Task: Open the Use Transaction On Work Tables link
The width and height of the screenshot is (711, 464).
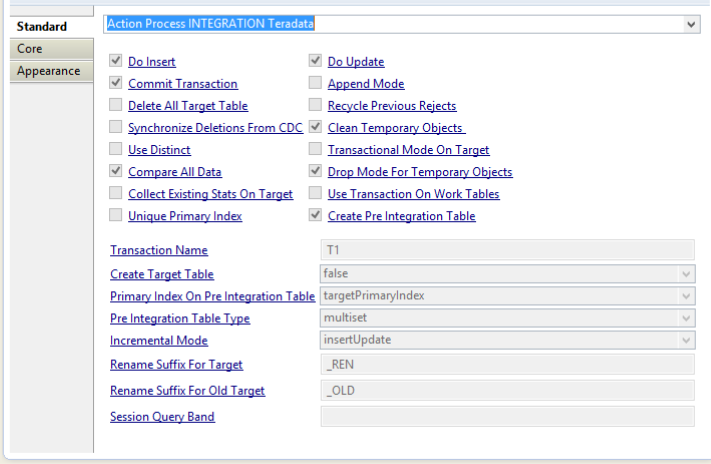Action: 414,194
